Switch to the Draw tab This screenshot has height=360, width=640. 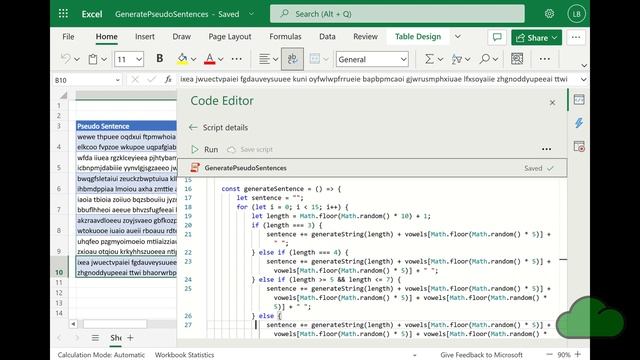(181, 37)
